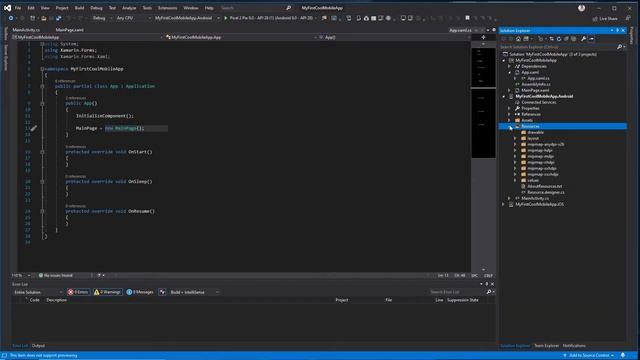Click the Solution Explorer Refresh icon
Viewport: 640px width, 360px height.
click(559, 39)
